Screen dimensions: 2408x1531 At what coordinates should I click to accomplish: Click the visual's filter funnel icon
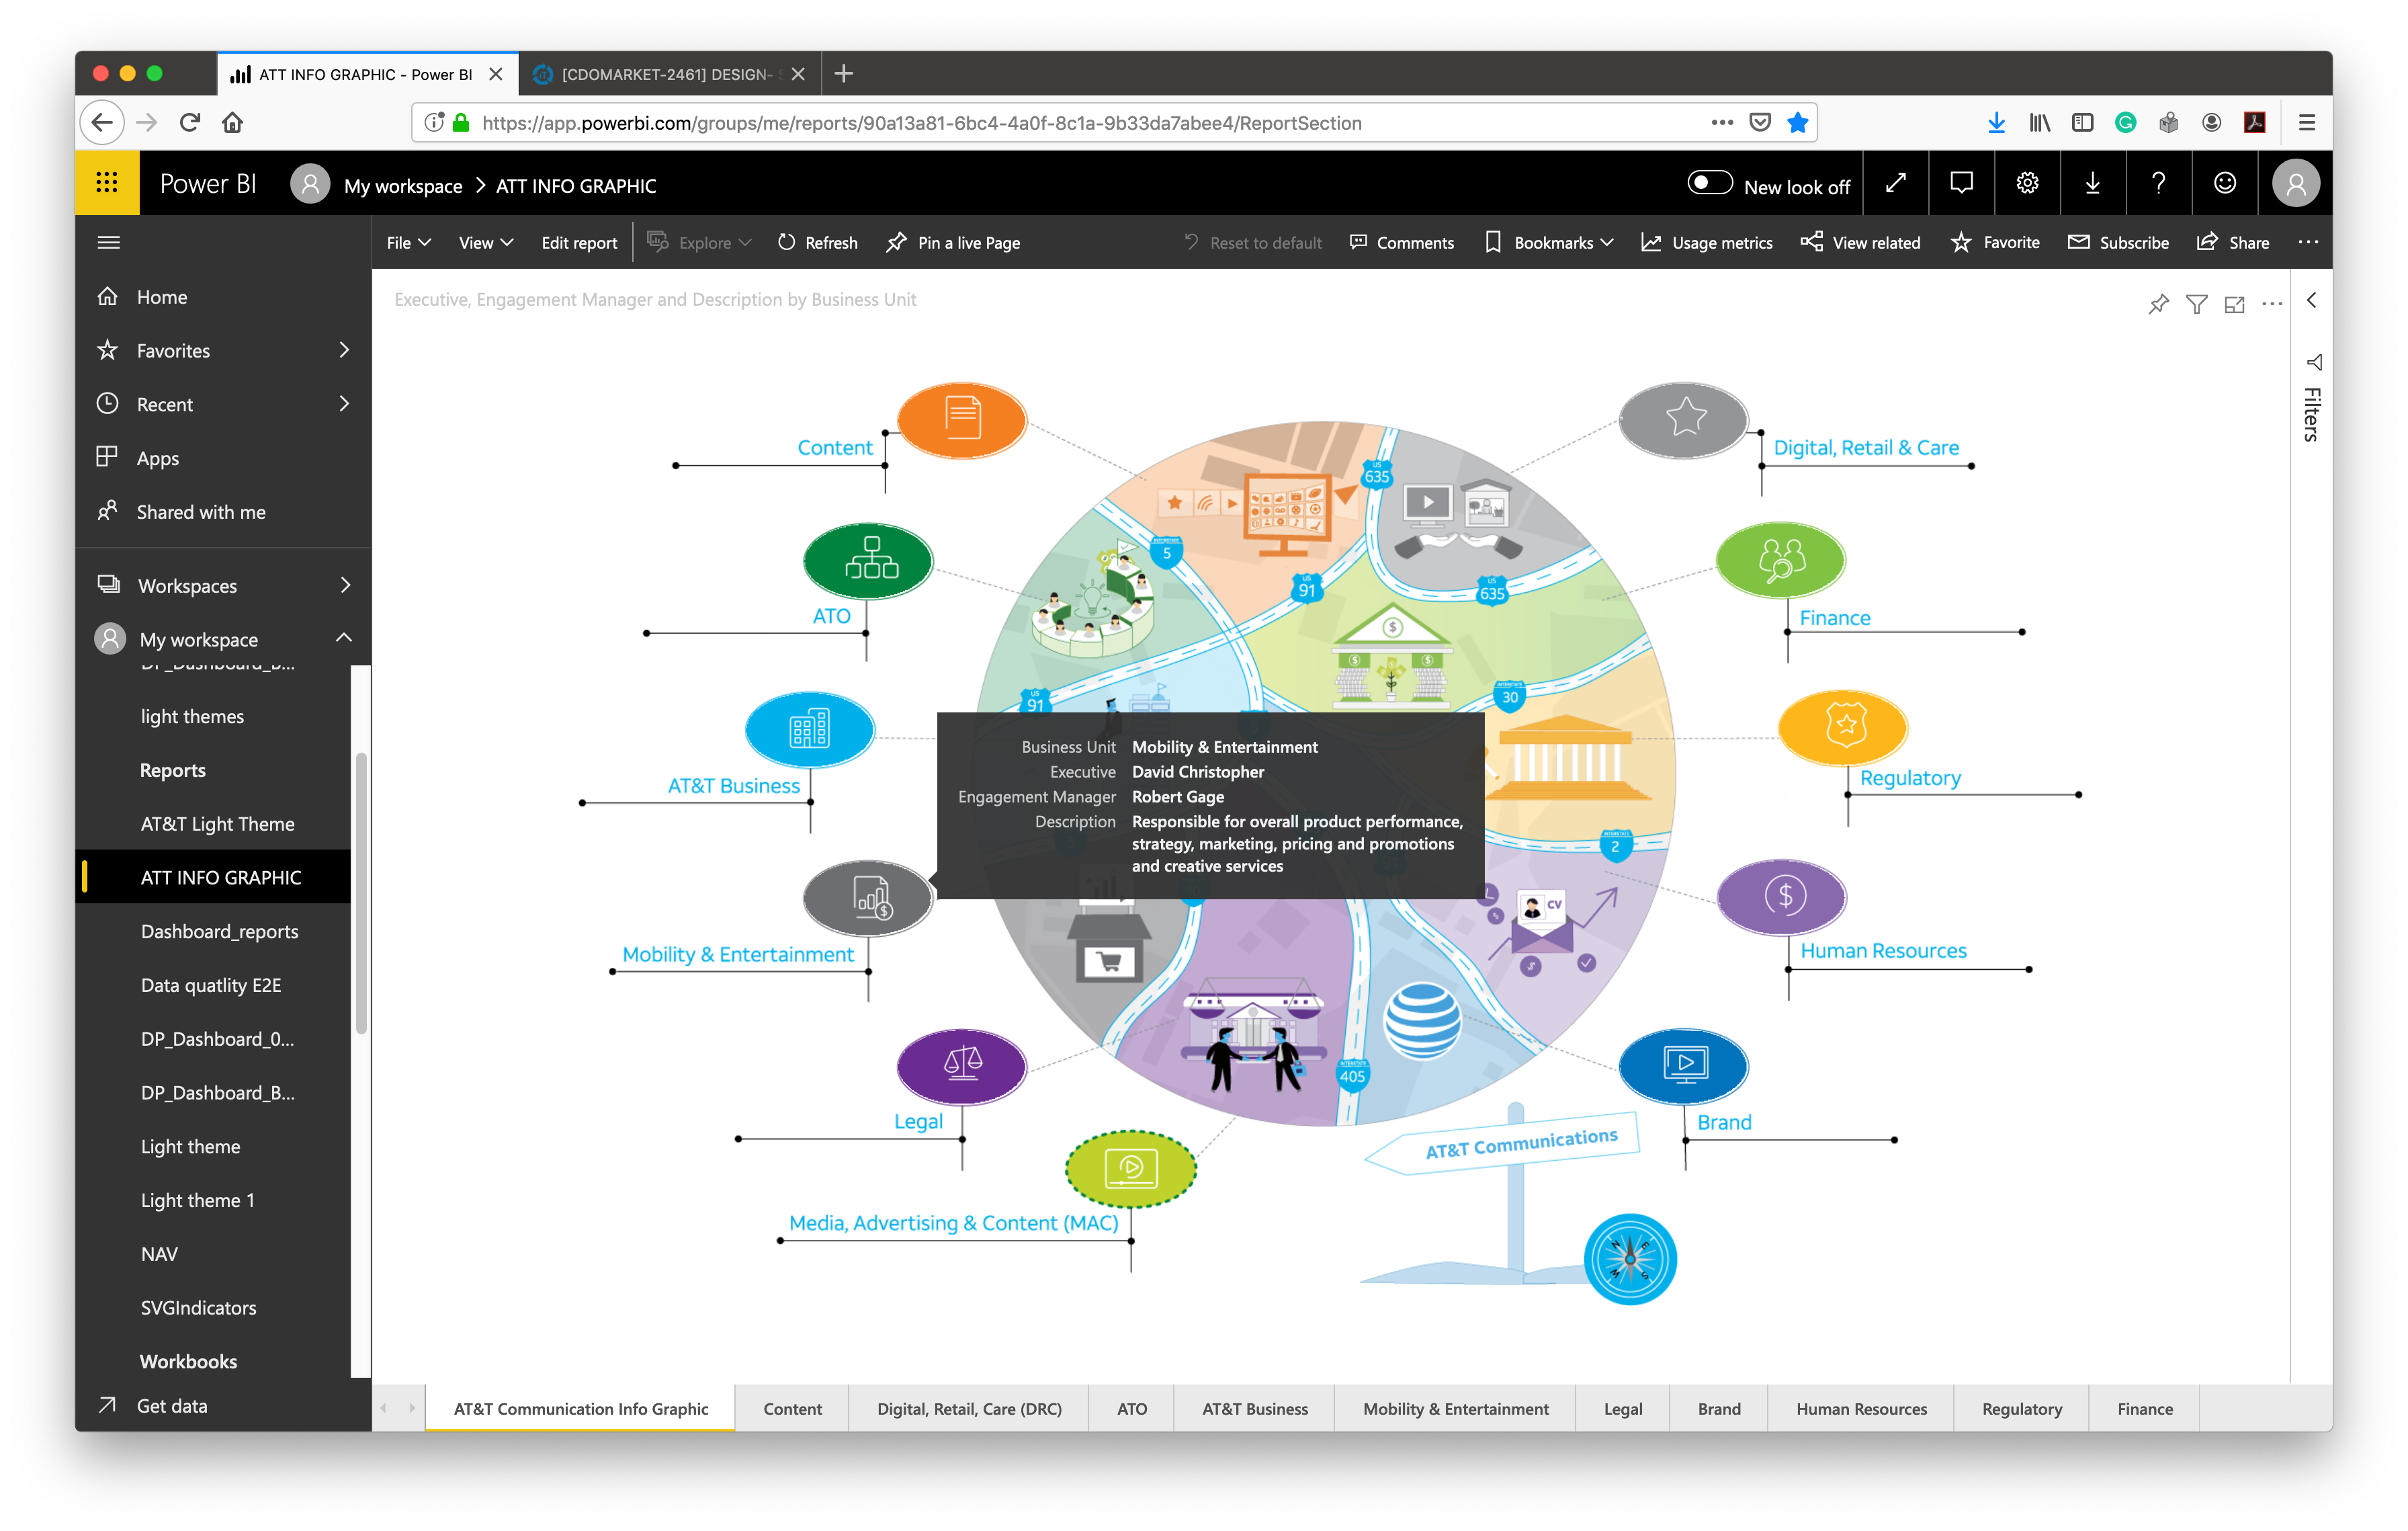2196,304
